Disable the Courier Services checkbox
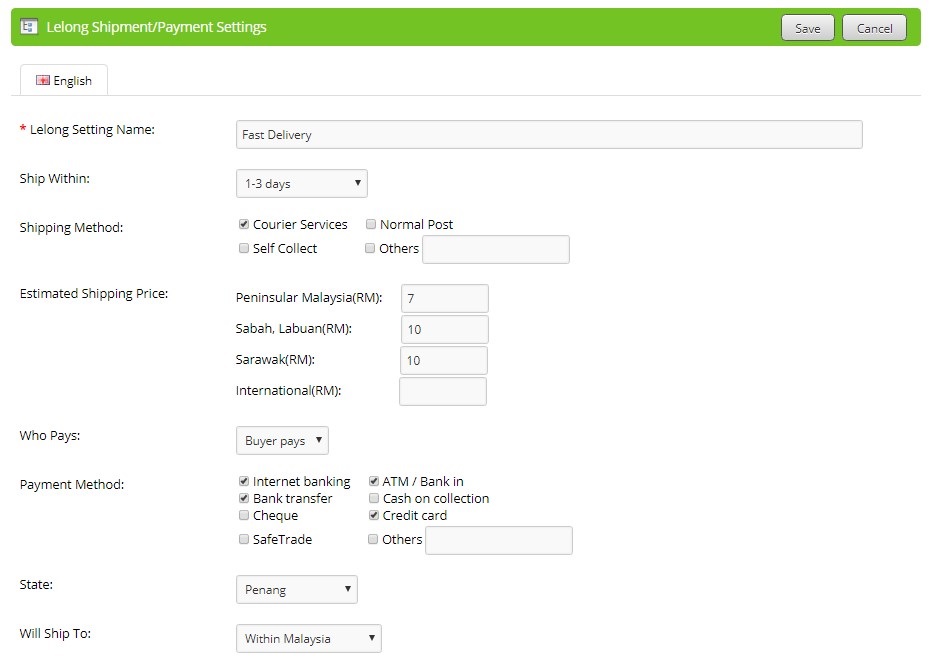 point(243,224)
